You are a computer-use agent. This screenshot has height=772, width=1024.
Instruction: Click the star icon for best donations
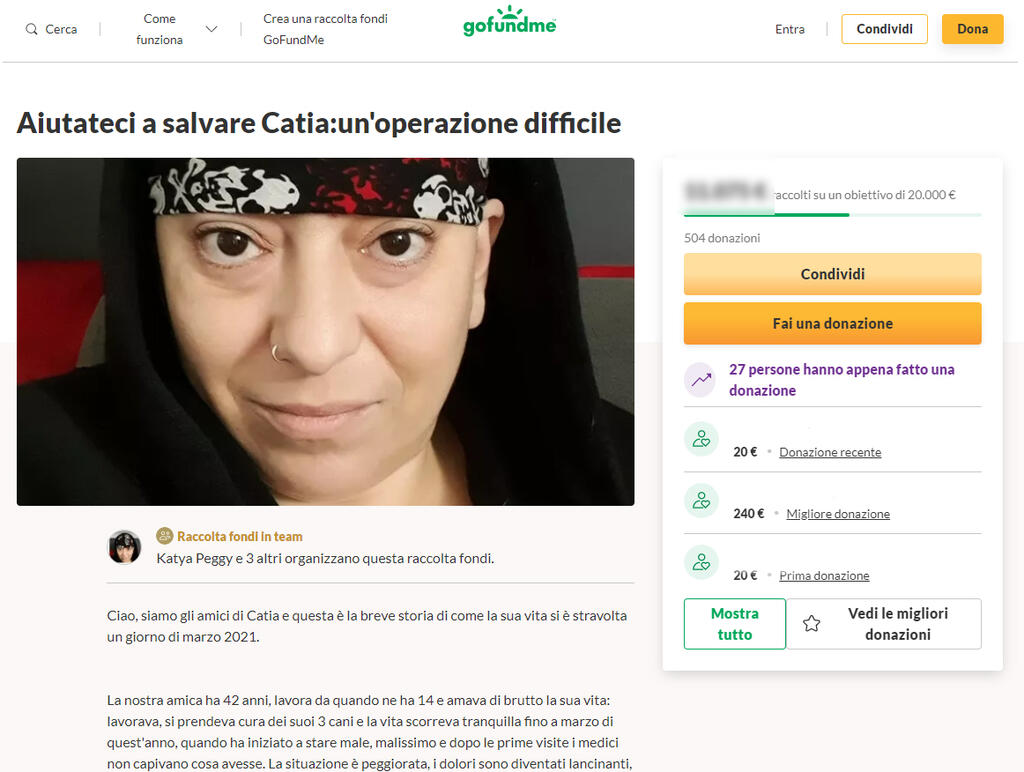pos(811,624)
